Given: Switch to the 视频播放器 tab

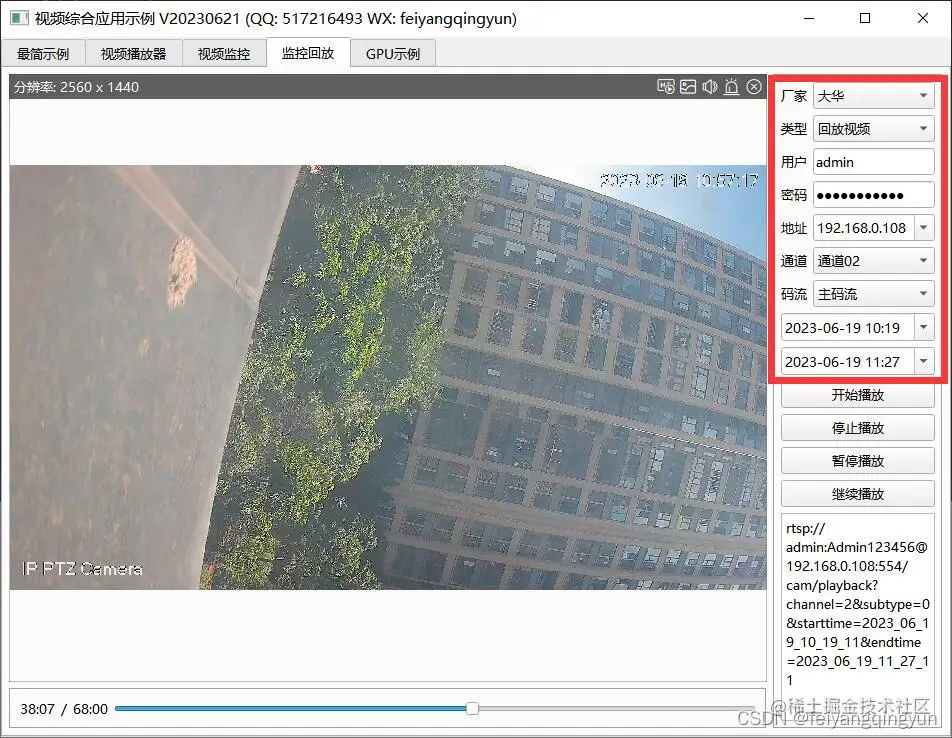Looking at the screenshot, I should coord(134,54).
